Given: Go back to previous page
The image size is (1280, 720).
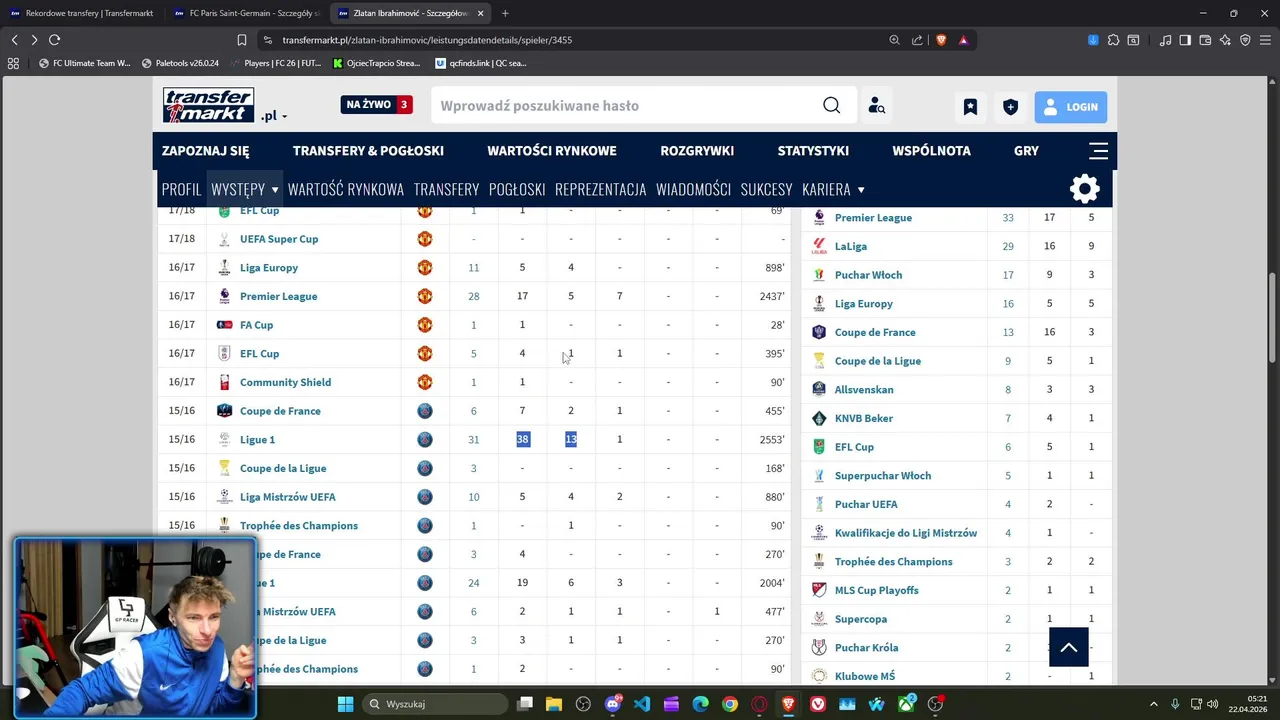Looking at the screenshot, I should [x=14, y=40].
